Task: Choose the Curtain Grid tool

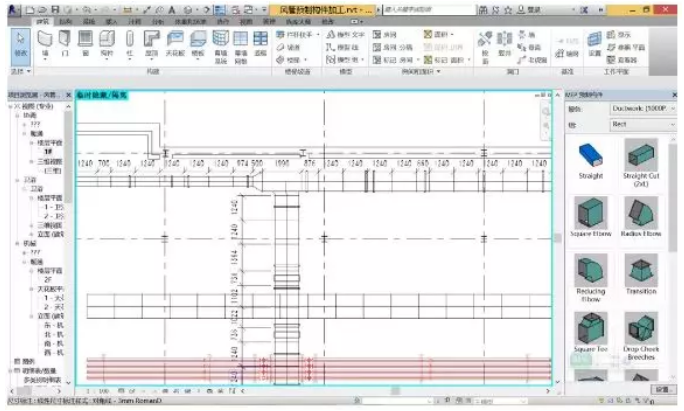Action: point(240,47)
